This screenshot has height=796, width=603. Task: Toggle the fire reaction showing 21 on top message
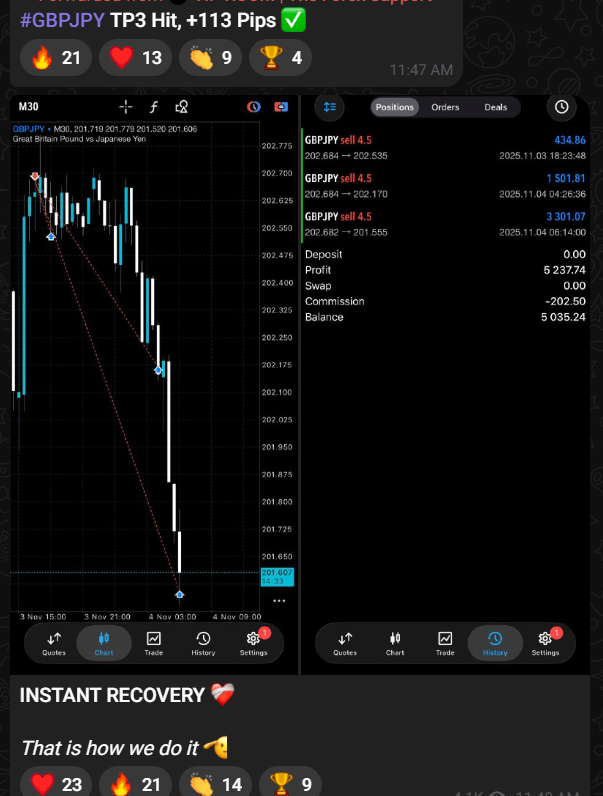pyautogui.click(x=56, y=58)
